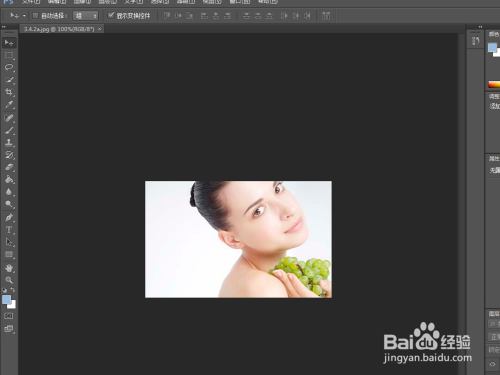Choose the Zoom magnifier tool
500x375 pixels.
tap(9, 280)
